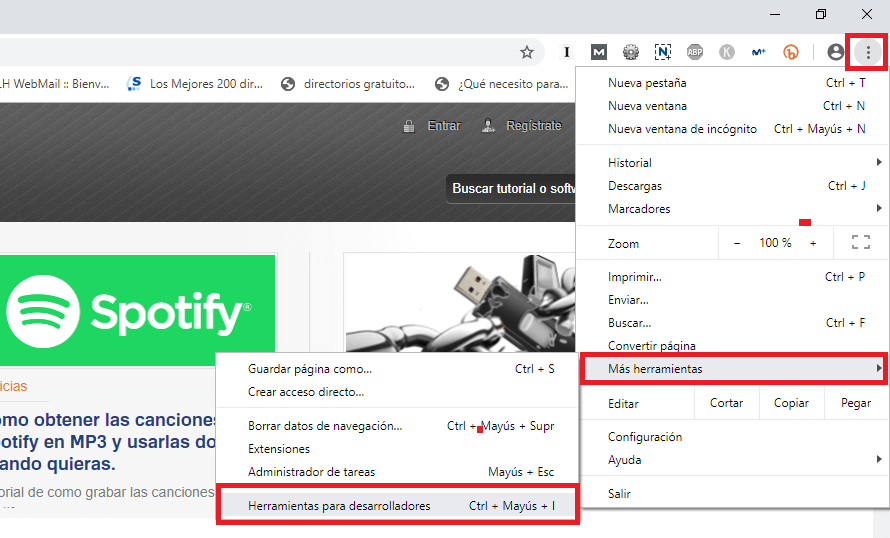The height and width of the screenshot is (538, 890).
Task: Click the blue 'M+' extension icon
Action: [758, 52]
